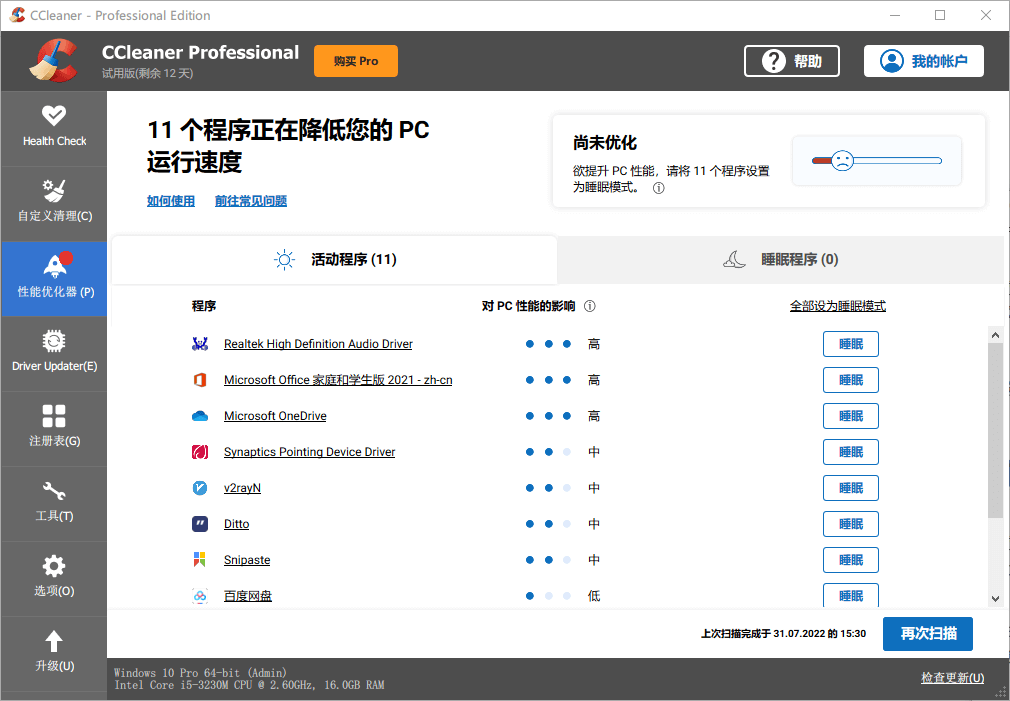Click the Windows 10 Pro 64-bit system info text
The height and width of the screenshot is (701, 1010).
click(200, 673)
